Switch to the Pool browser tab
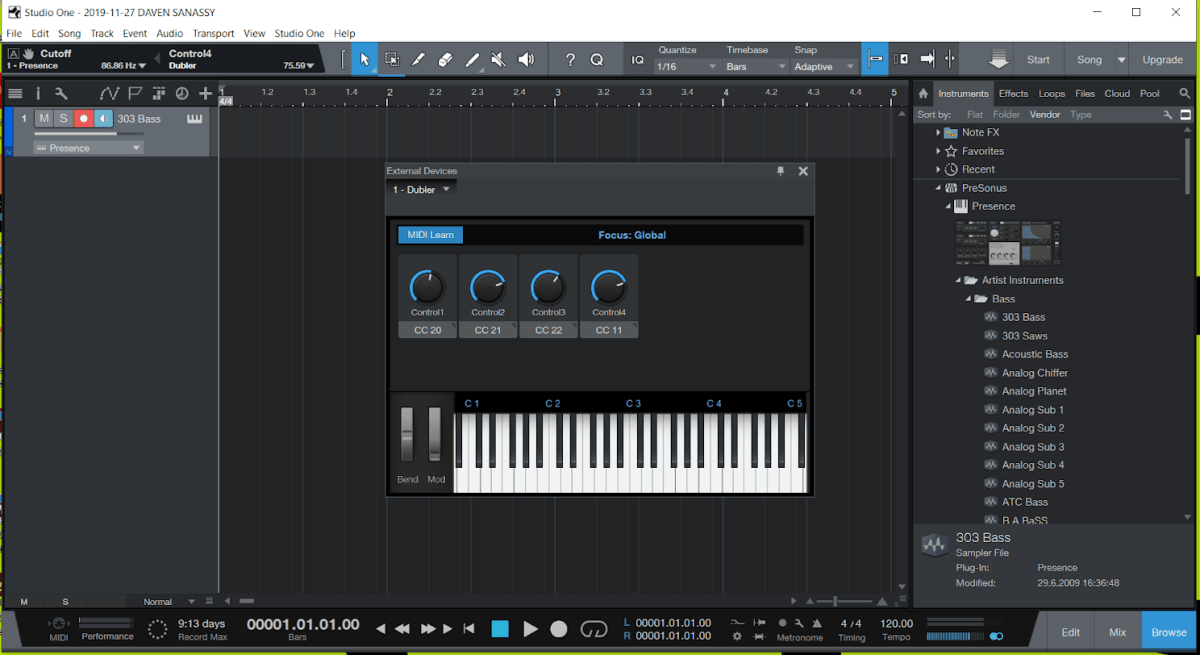Viewport: 1200px width, 655px height. (x=1150, y=94)
